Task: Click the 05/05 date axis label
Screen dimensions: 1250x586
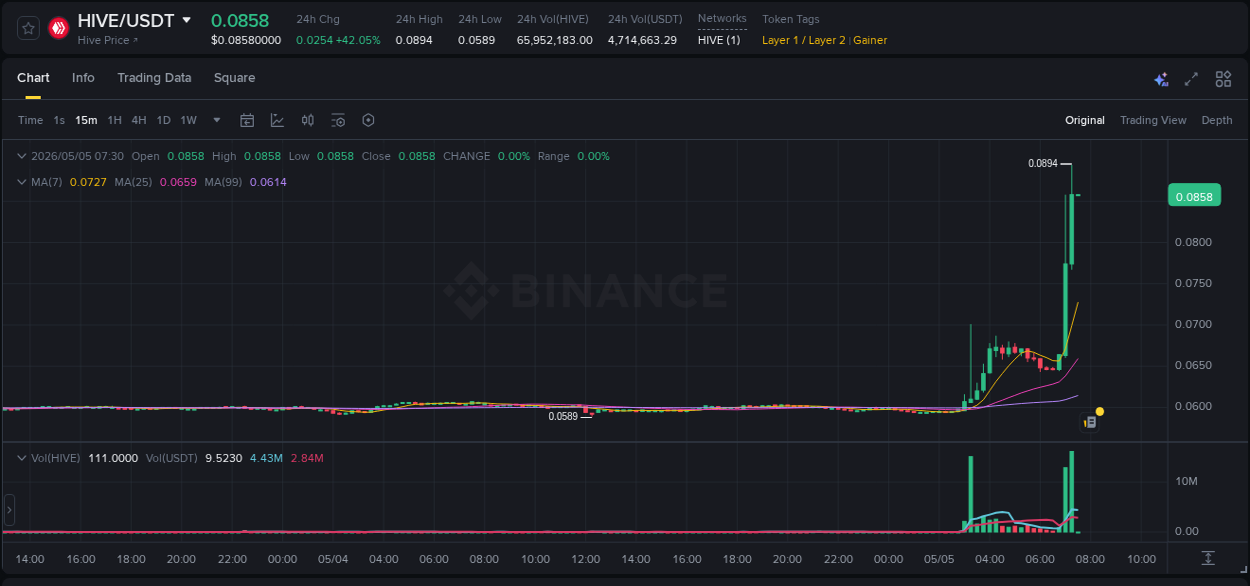Action: click(x=939, y=559)
